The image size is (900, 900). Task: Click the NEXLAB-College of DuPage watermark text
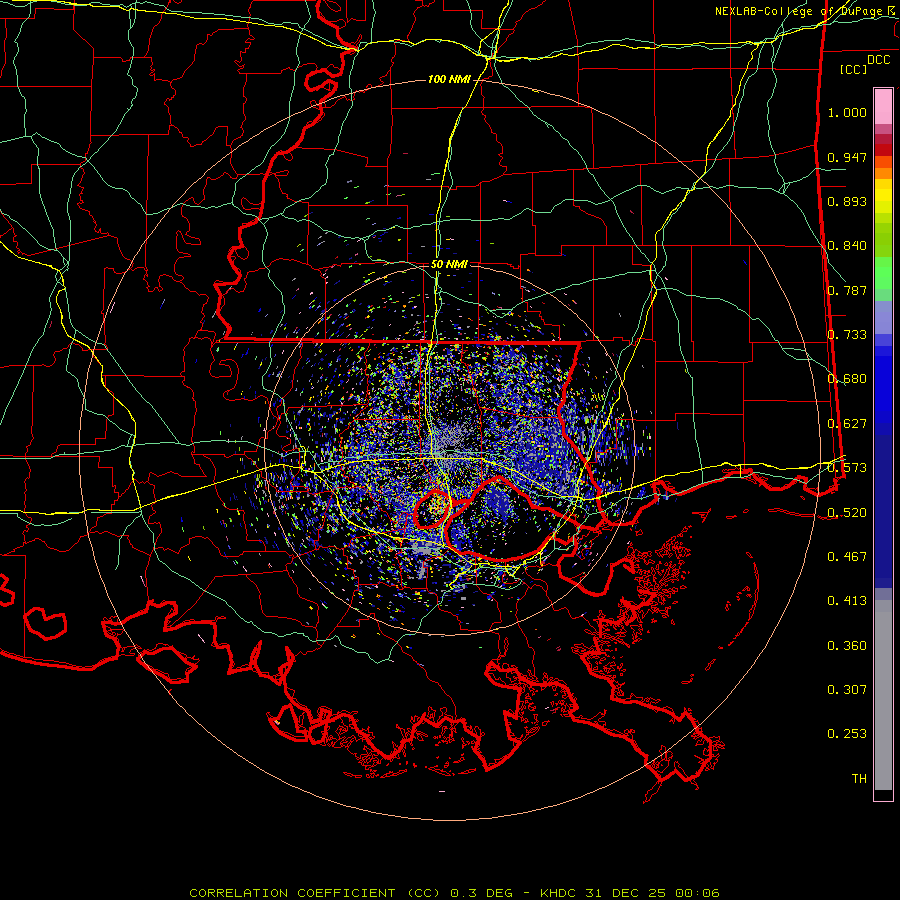point(799,11)
